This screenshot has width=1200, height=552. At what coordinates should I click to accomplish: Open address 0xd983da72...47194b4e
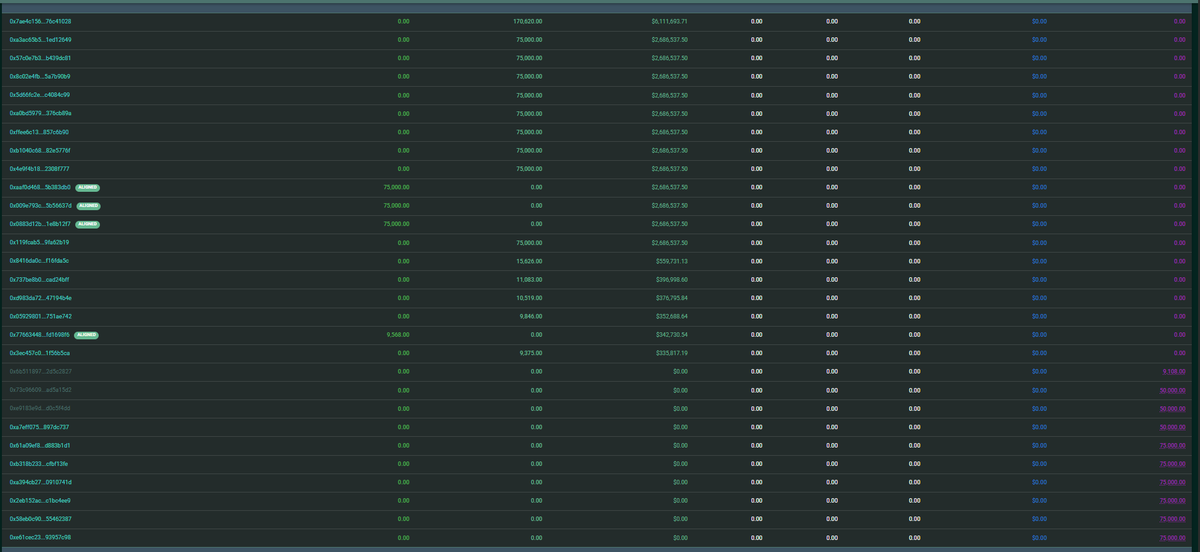click(40, 298)
